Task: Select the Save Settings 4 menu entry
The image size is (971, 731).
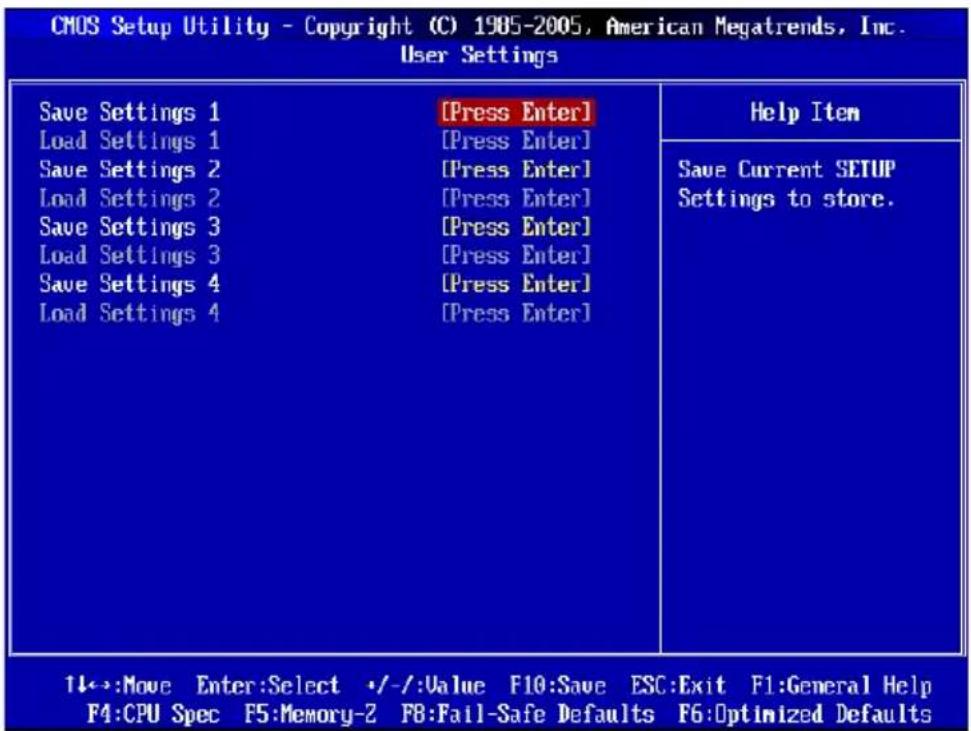Action: (x=129, y=284)
